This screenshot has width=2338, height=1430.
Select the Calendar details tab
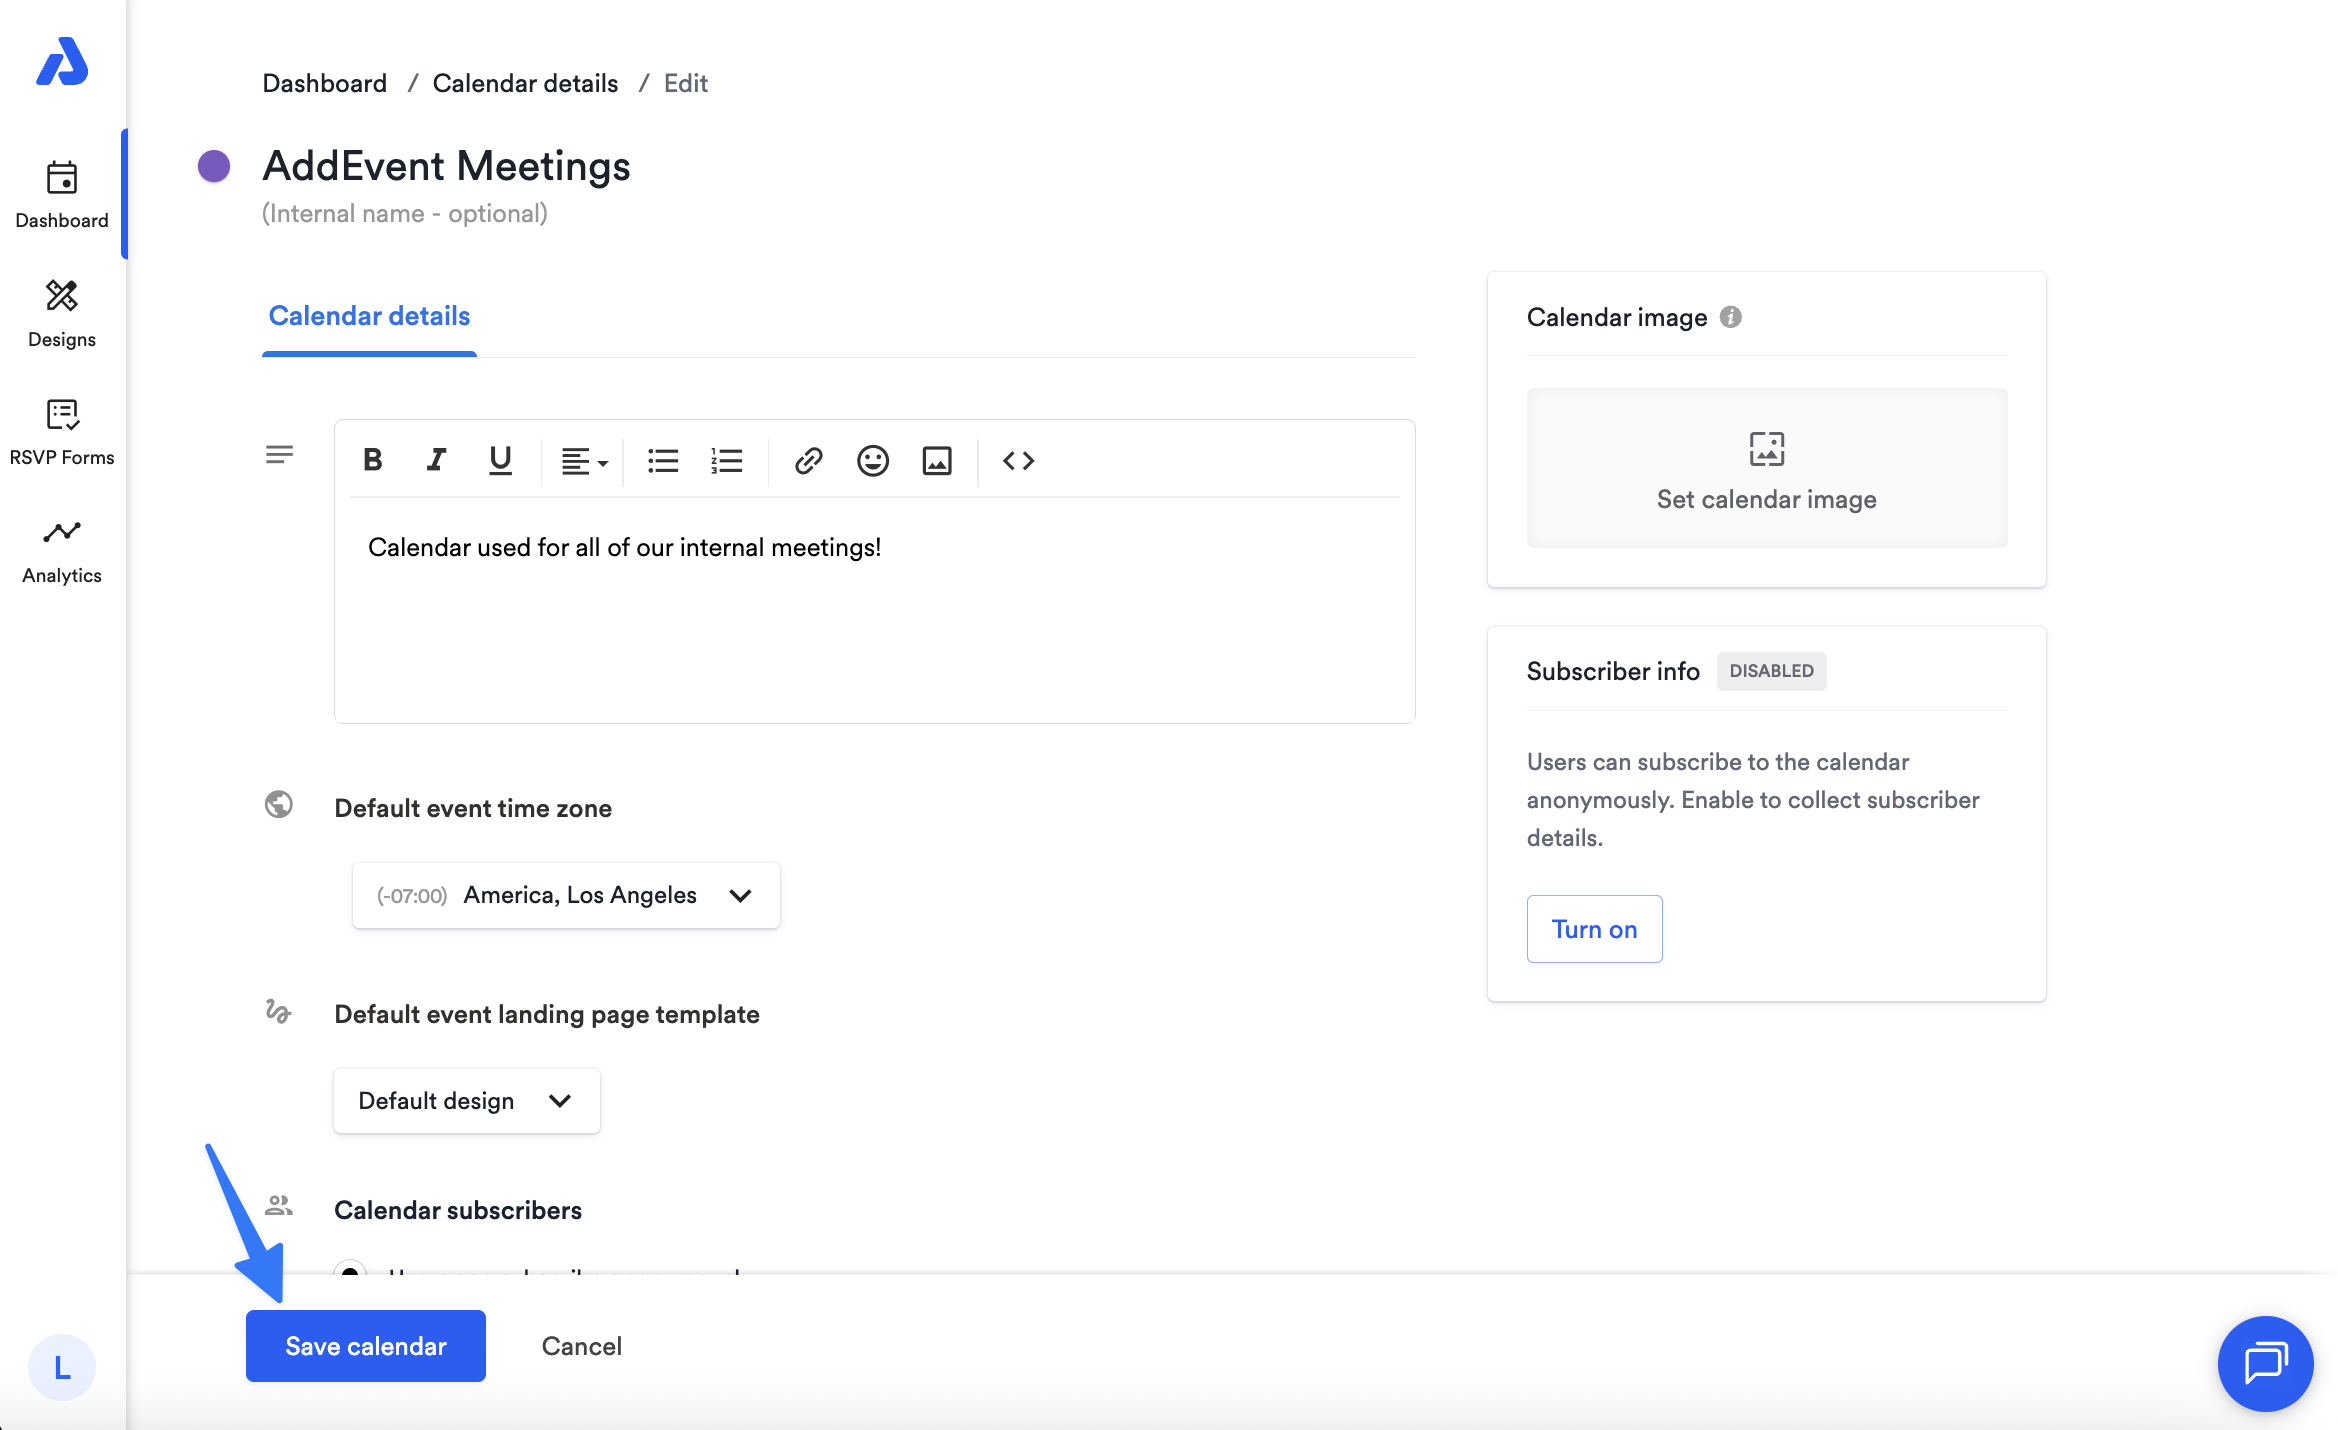tap(369, 316)
